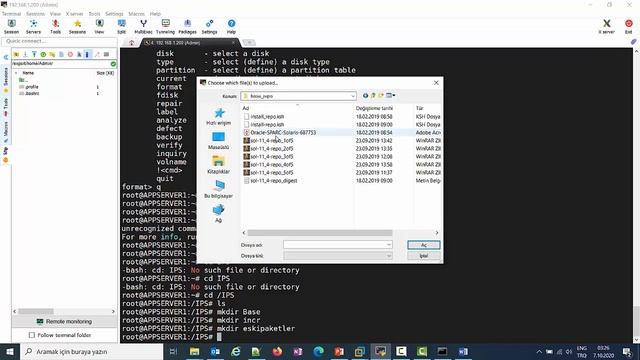This screenshot has width=640, height=360.
Task: Click the taskbar search box
Action: (91, 351)
